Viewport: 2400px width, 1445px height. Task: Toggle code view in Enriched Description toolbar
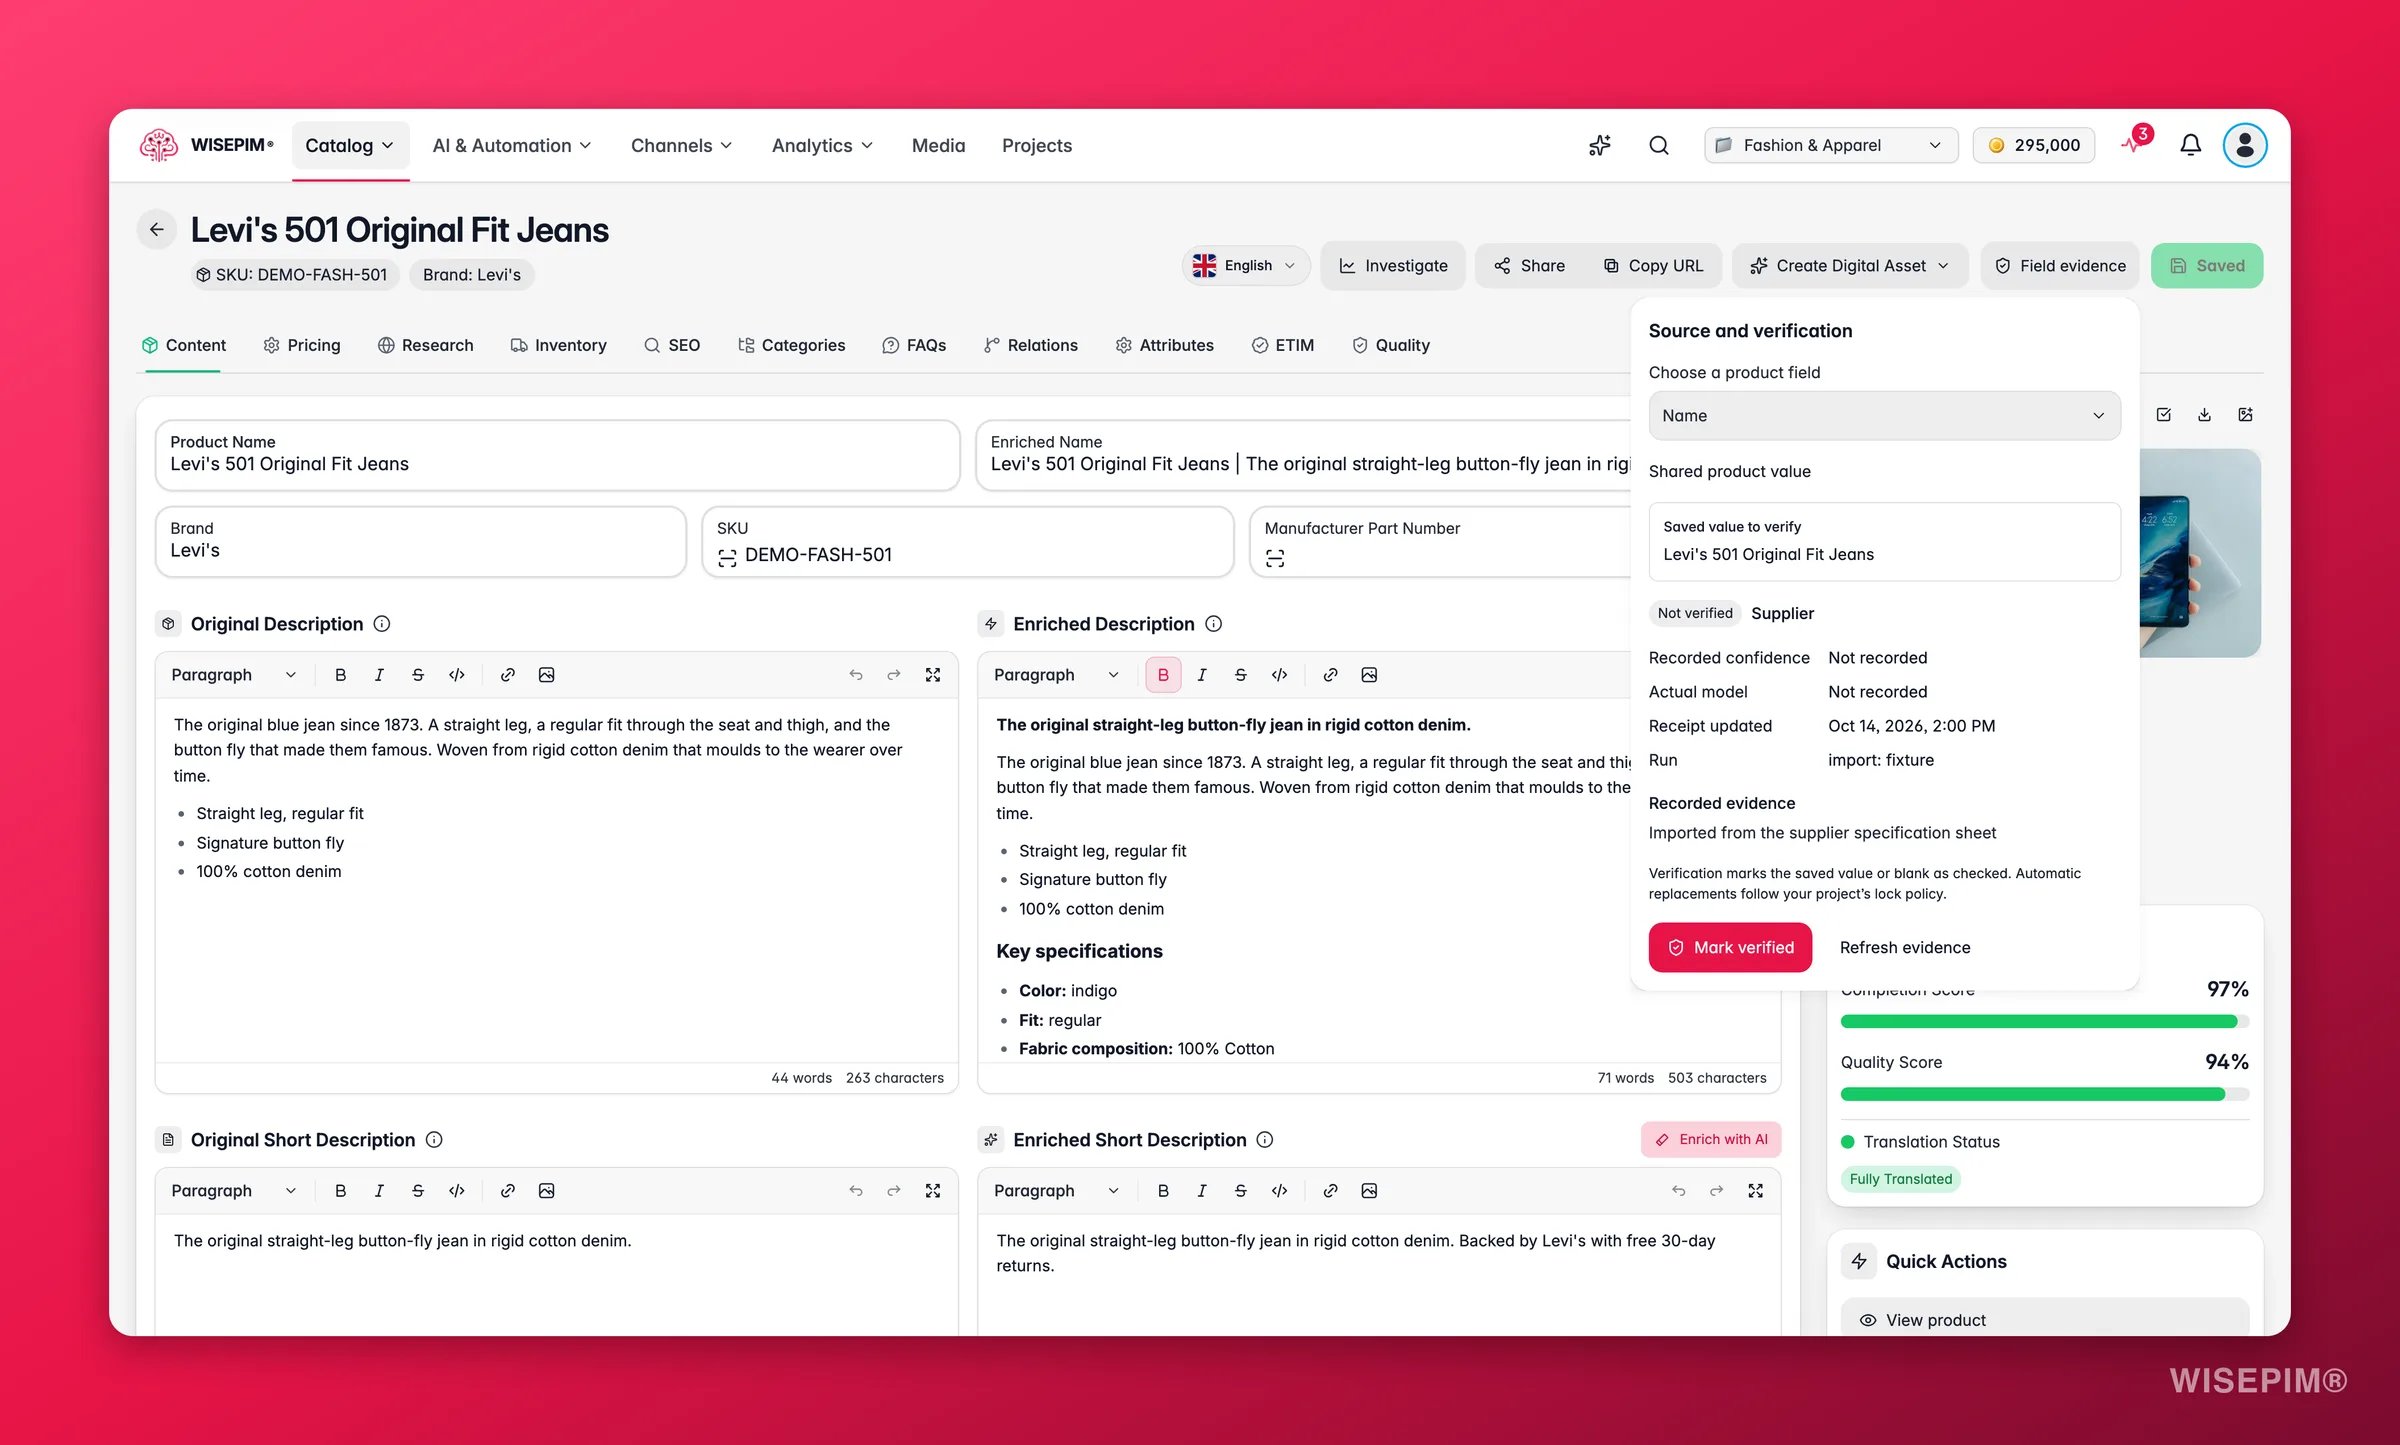[x=1280, y=675]
